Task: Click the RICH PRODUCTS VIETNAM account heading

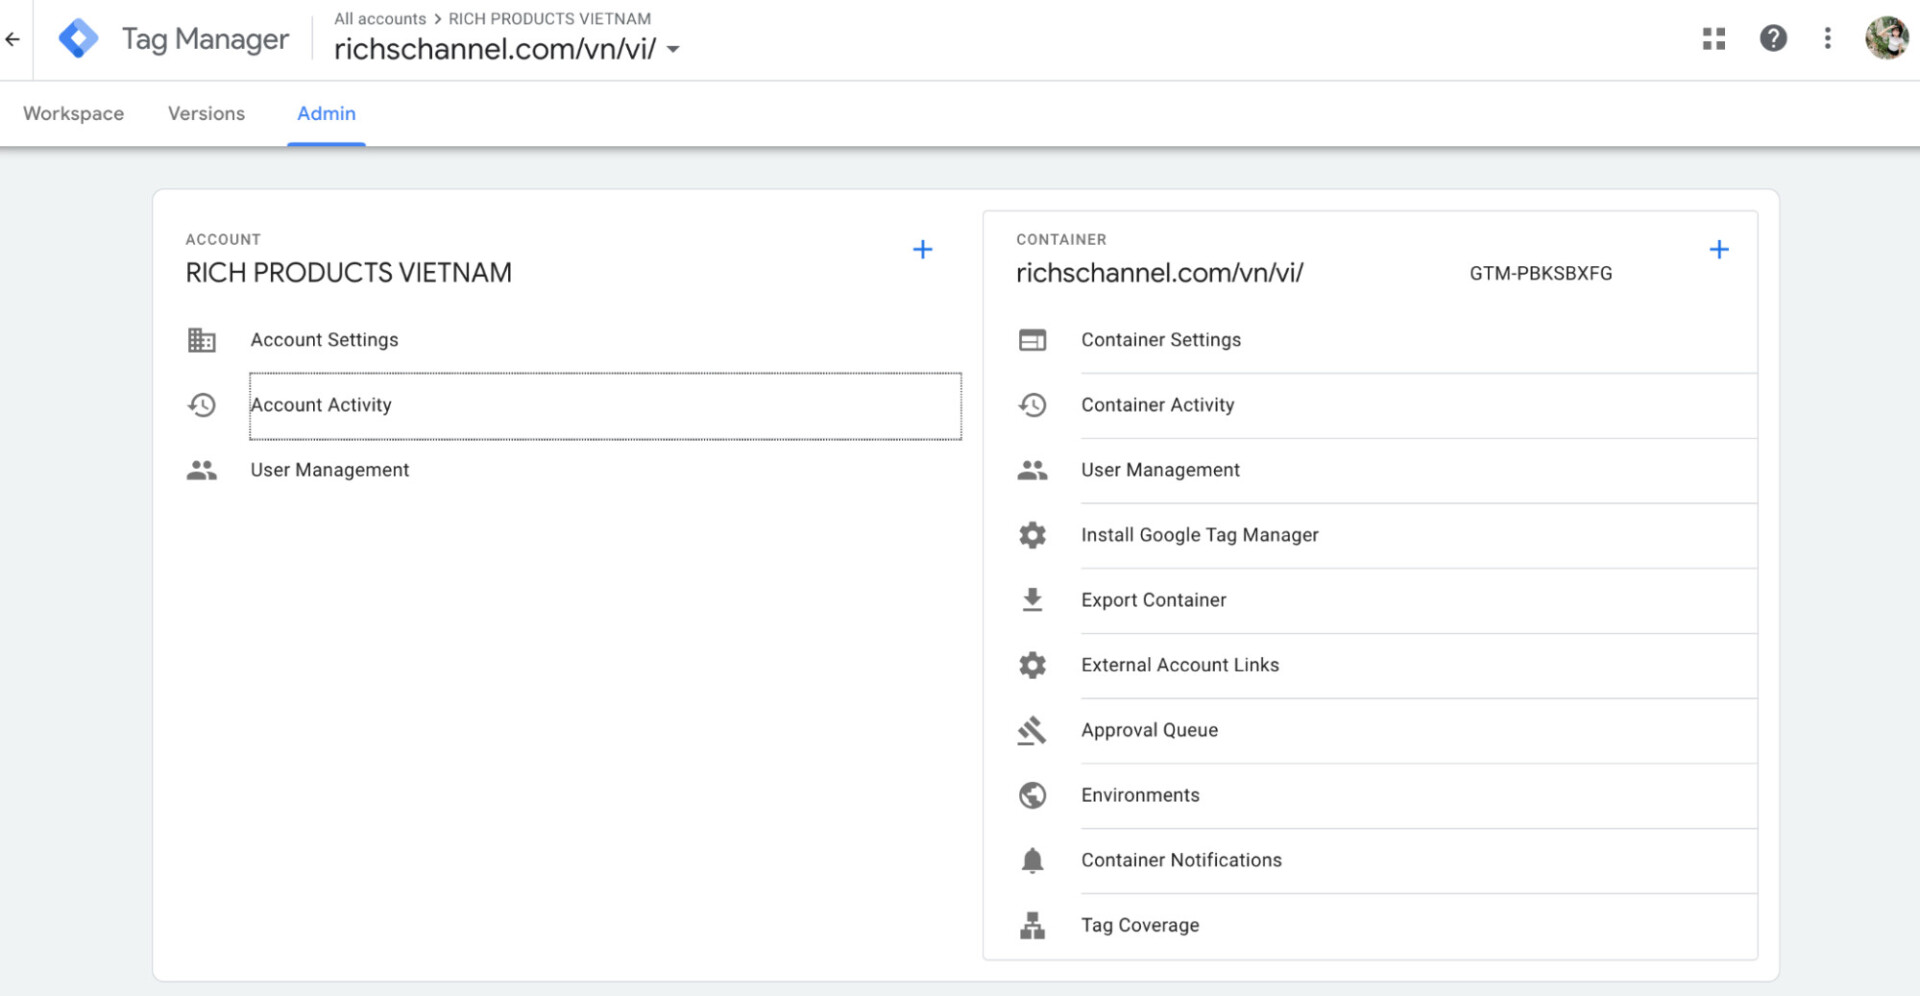Action: [348, 273]
